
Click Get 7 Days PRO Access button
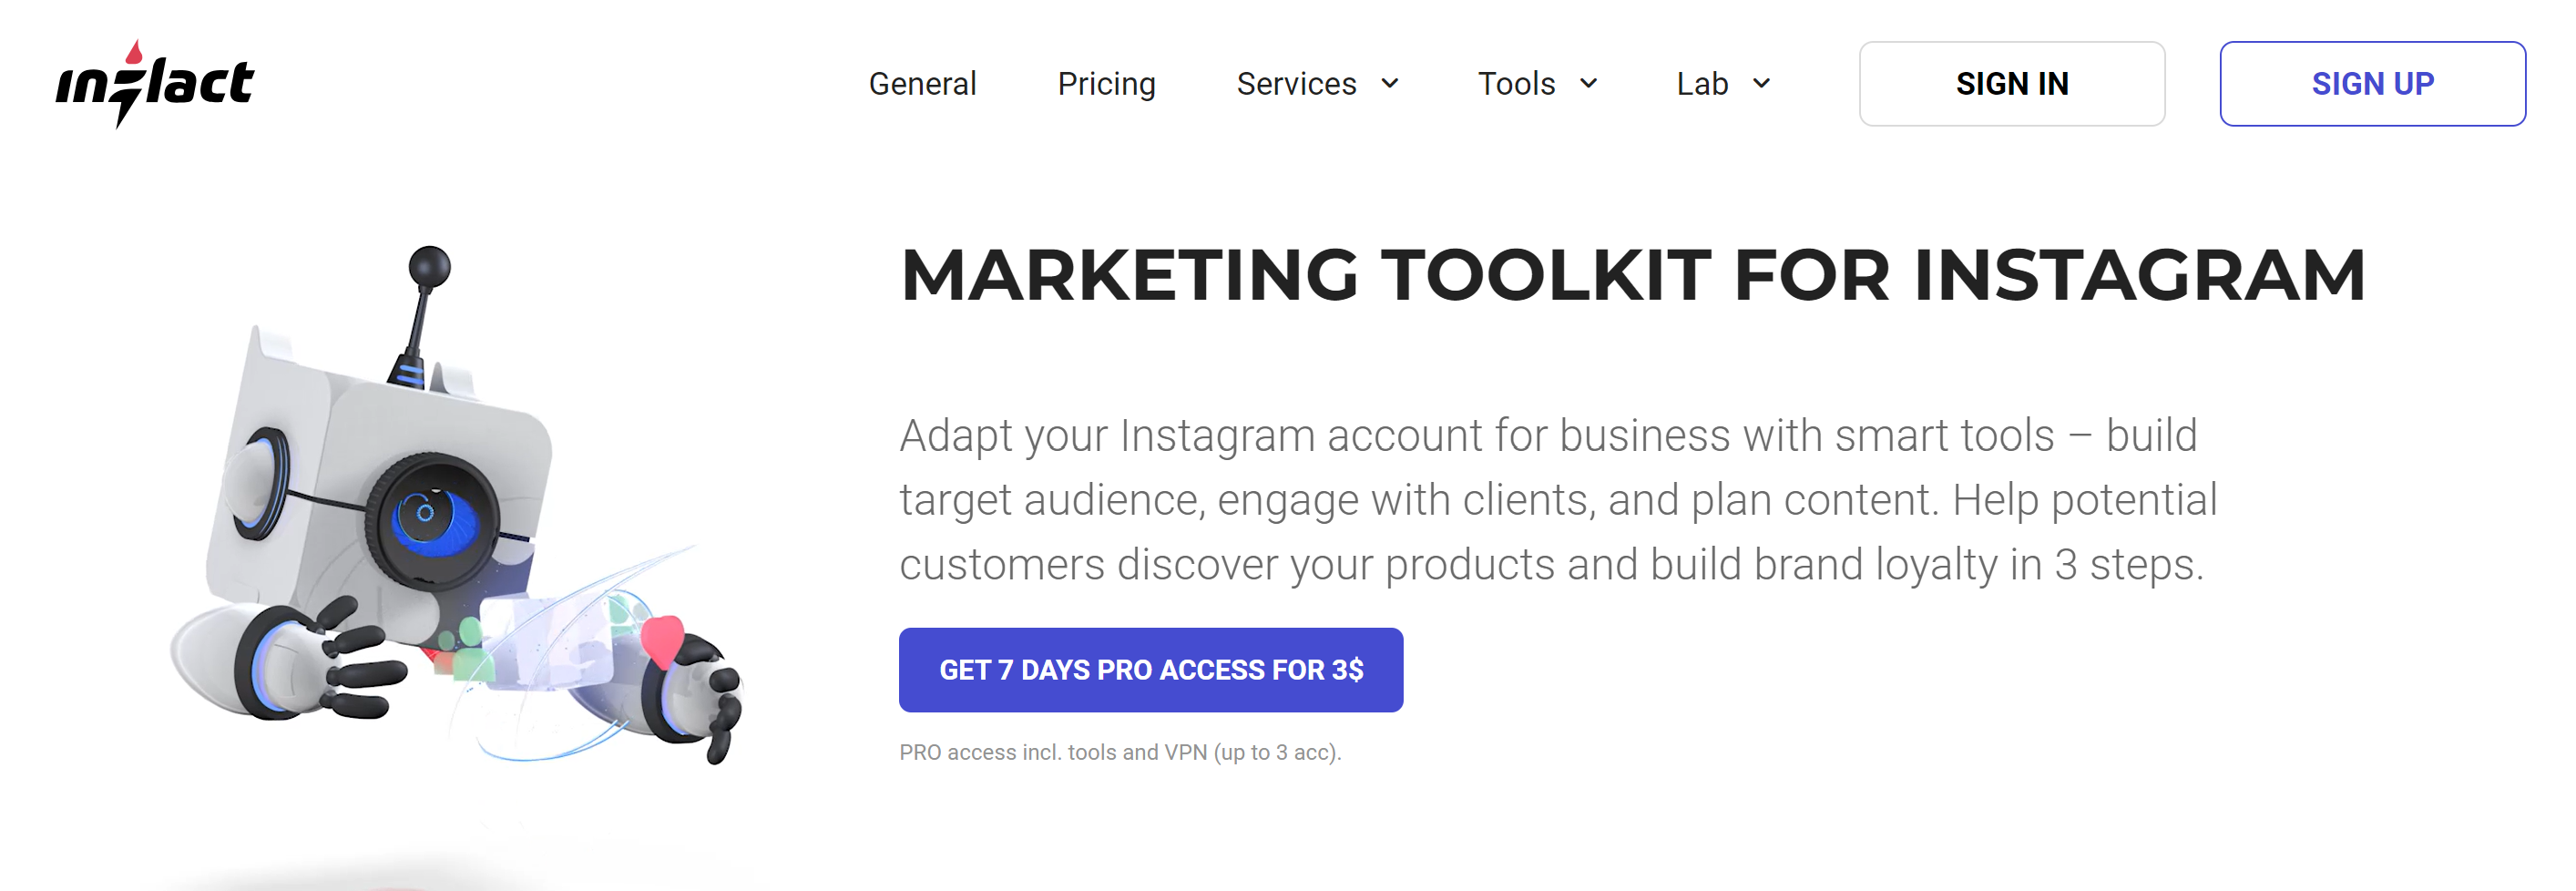coord(1150,670)
